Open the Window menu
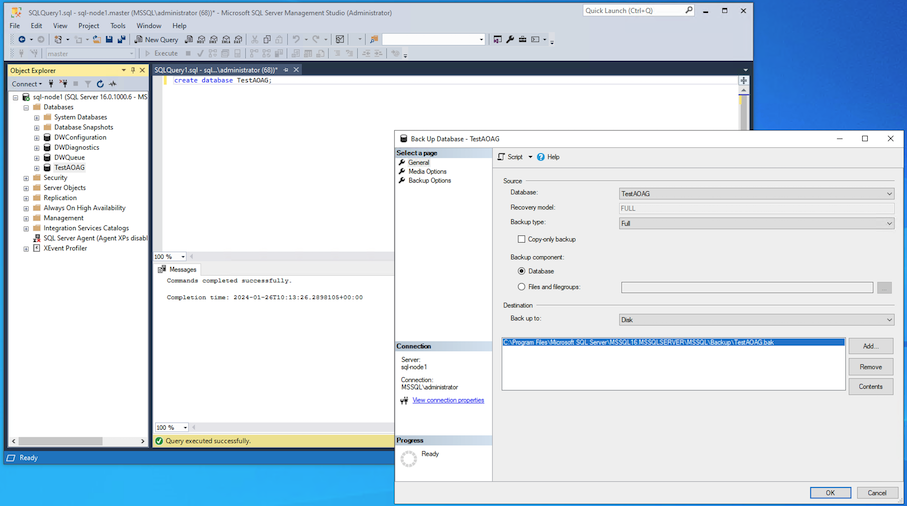 click(x=149, y=25)
